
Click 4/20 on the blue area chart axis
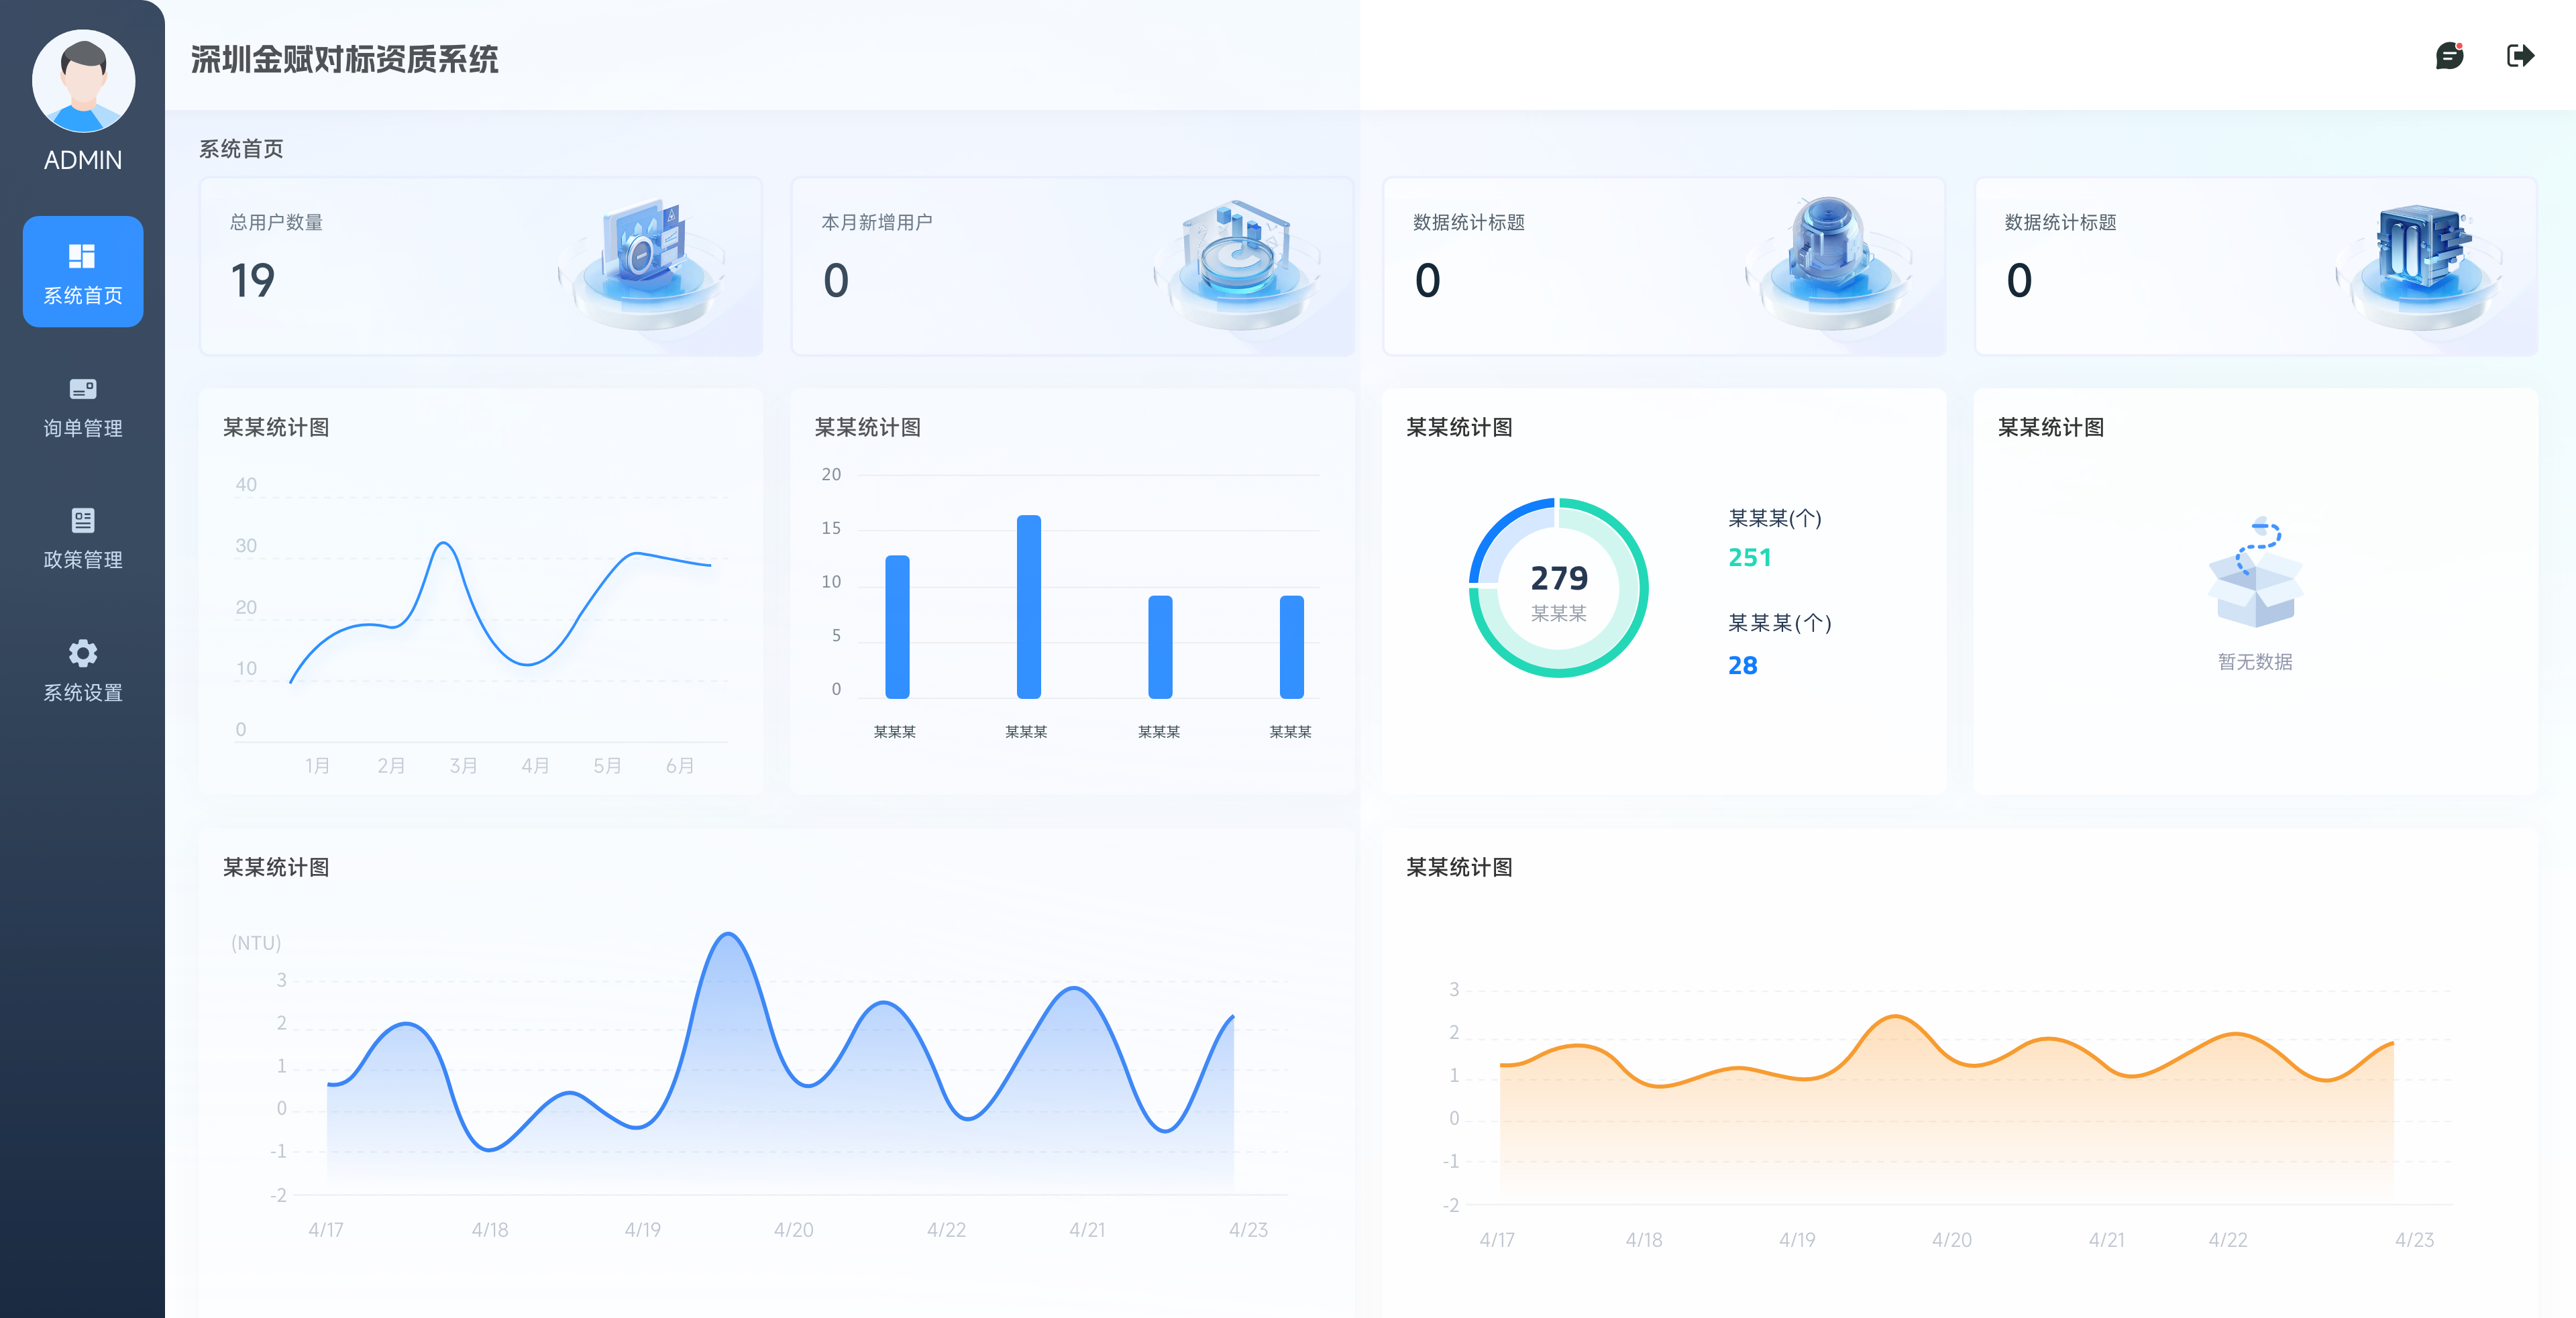[x=793, y=1229]
